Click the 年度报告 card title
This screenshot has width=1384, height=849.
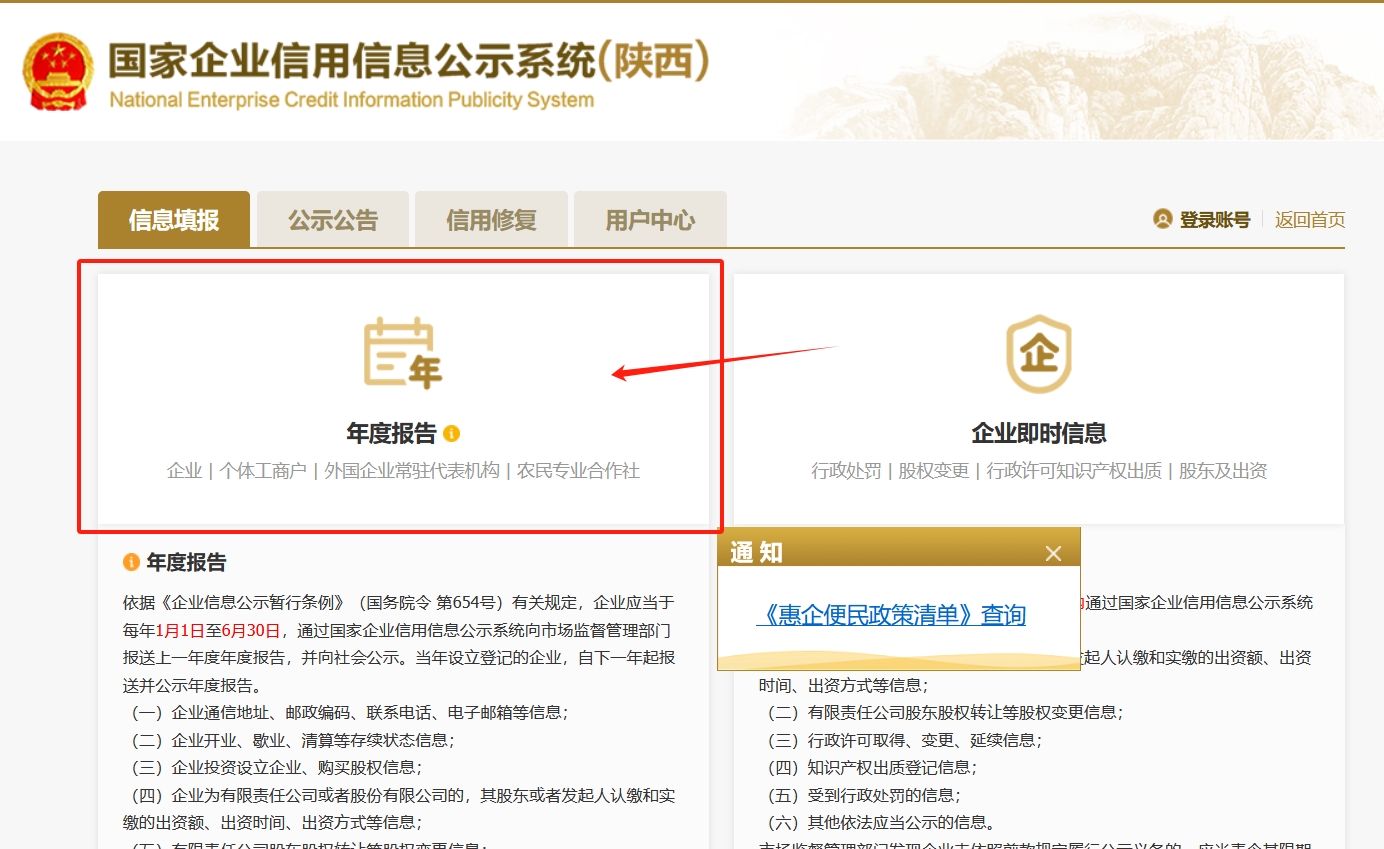click(392, 434)
